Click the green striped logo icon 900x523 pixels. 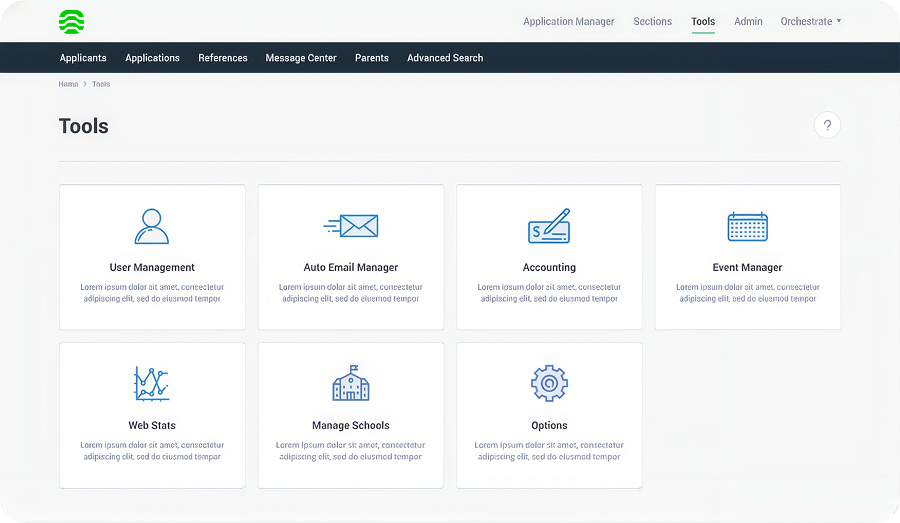click(72, 22)
